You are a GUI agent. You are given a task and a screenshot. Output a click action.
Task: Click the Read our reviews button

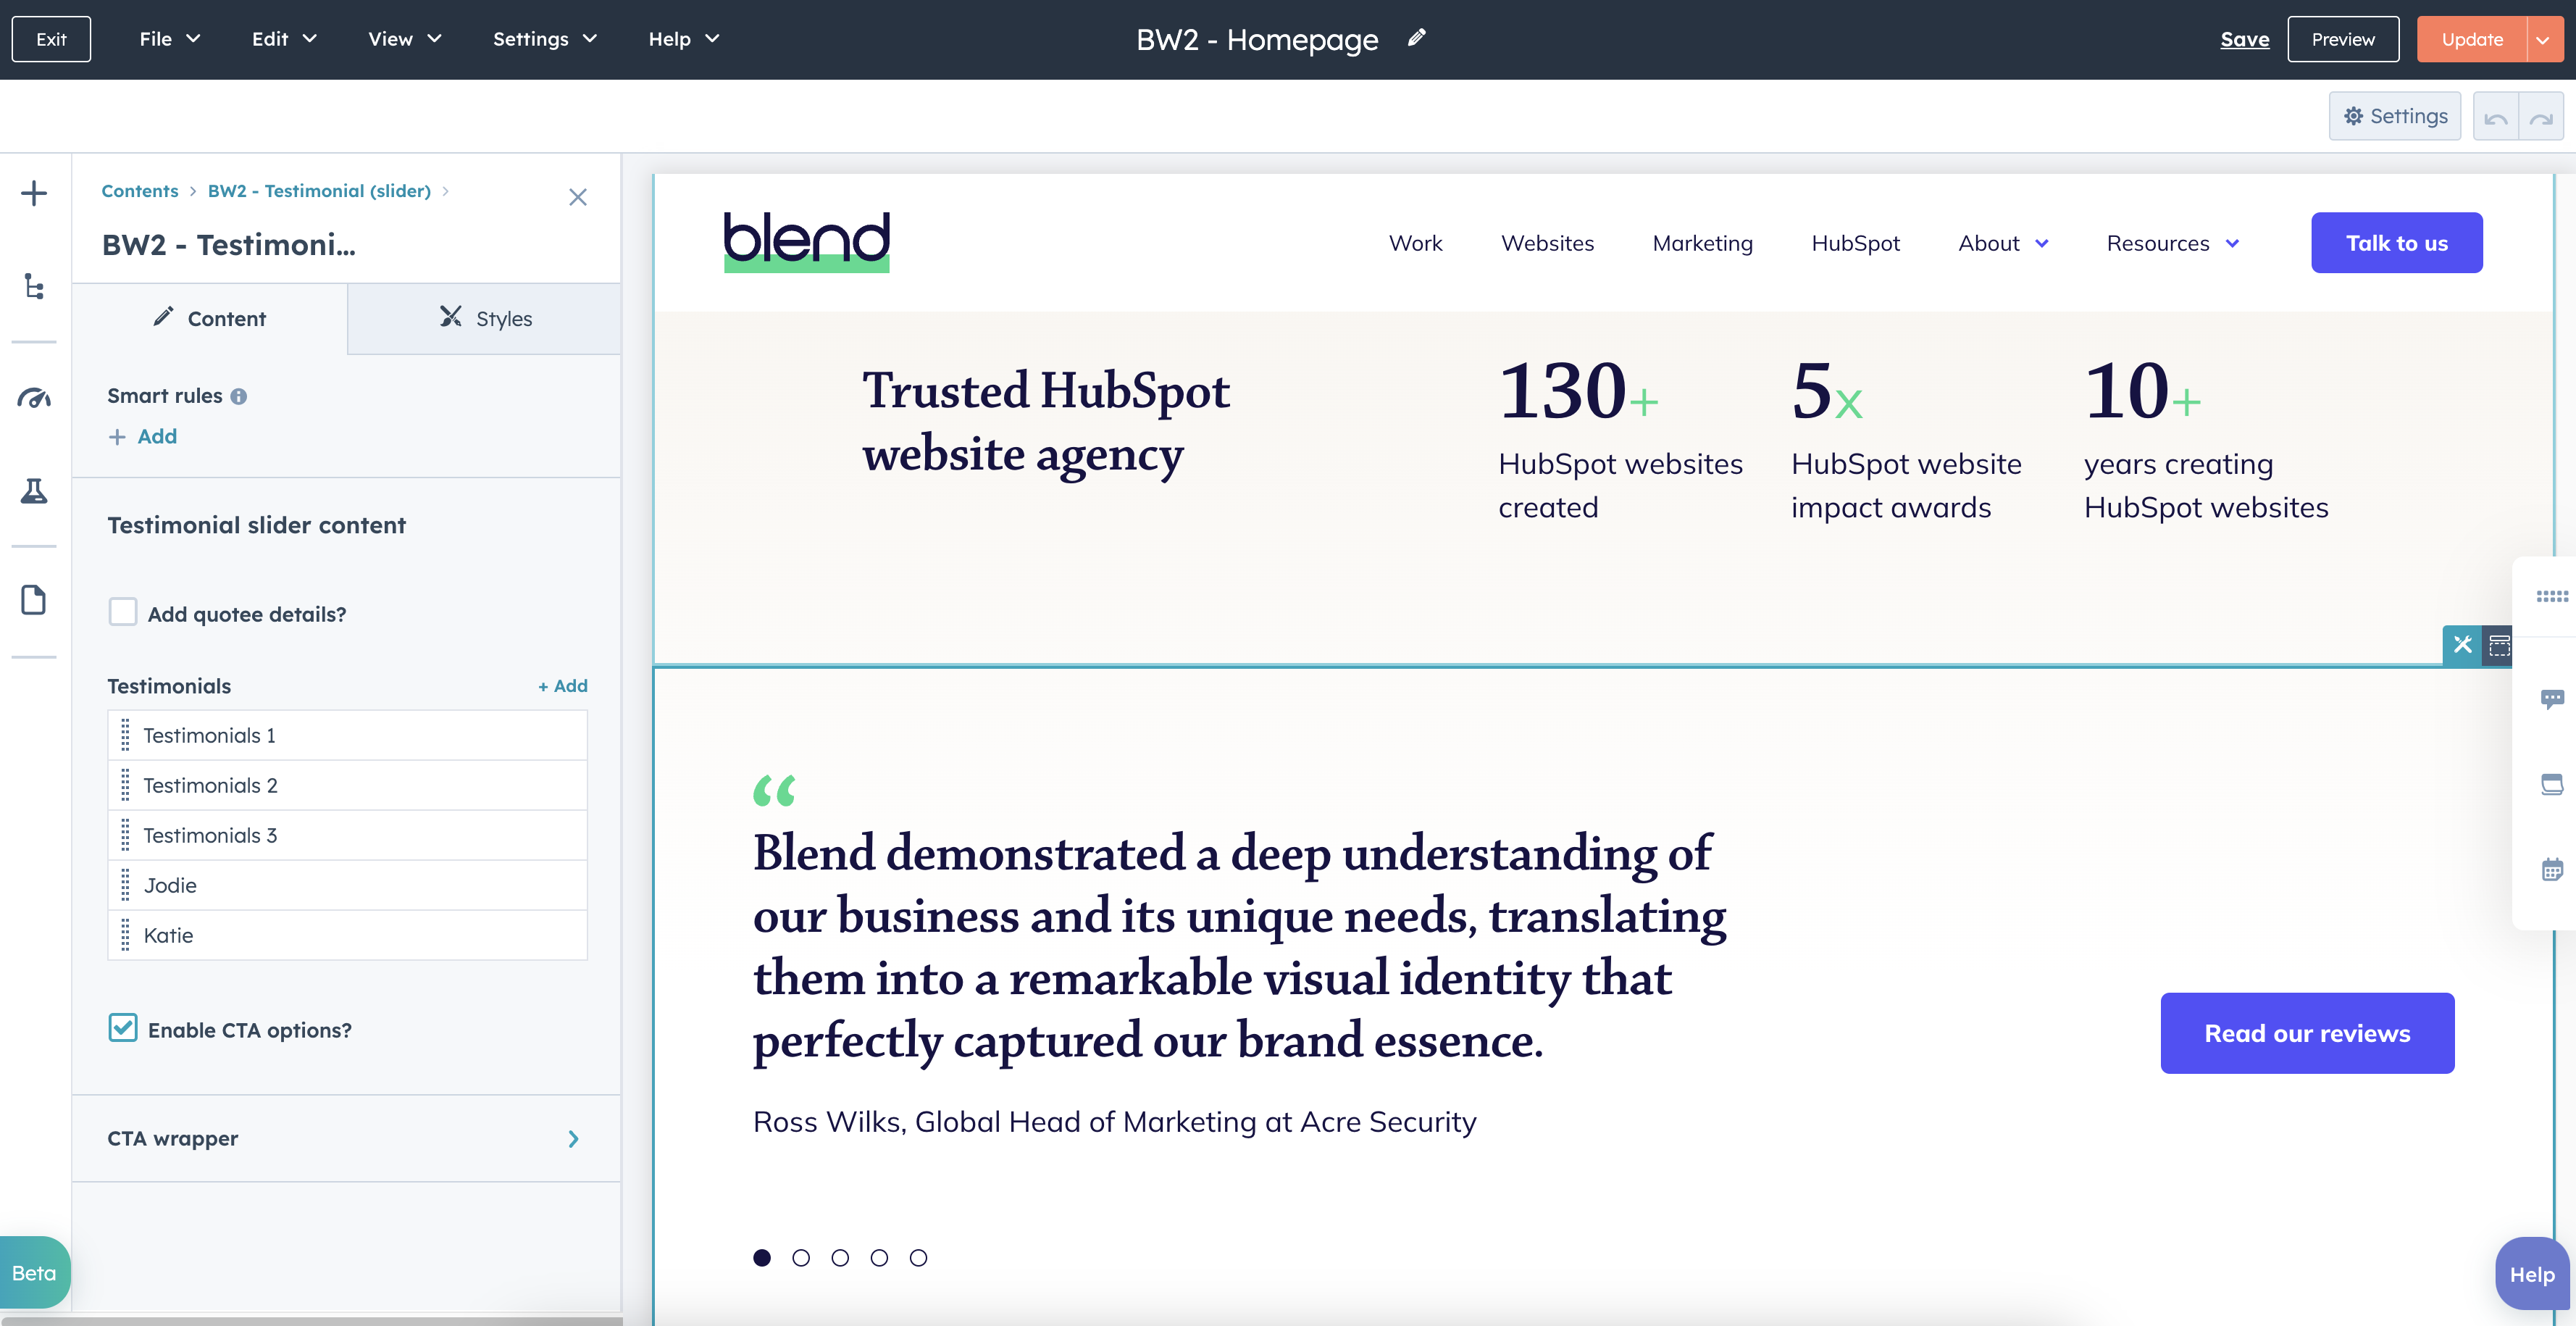pos(2307,1033)
